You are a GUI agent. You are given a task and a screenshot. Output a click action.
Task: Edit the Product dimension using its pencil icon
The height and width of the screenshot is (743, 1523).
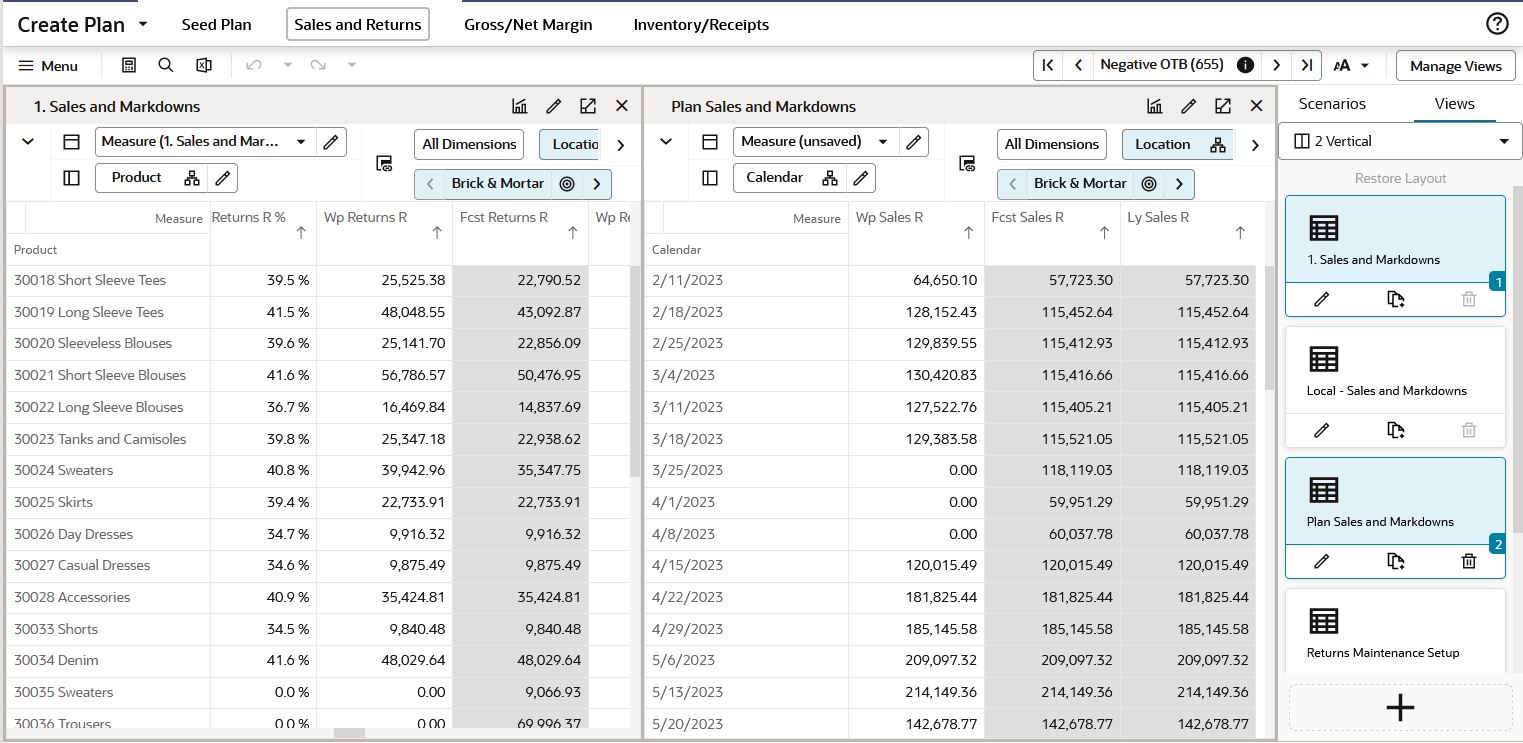click(224, 178)
